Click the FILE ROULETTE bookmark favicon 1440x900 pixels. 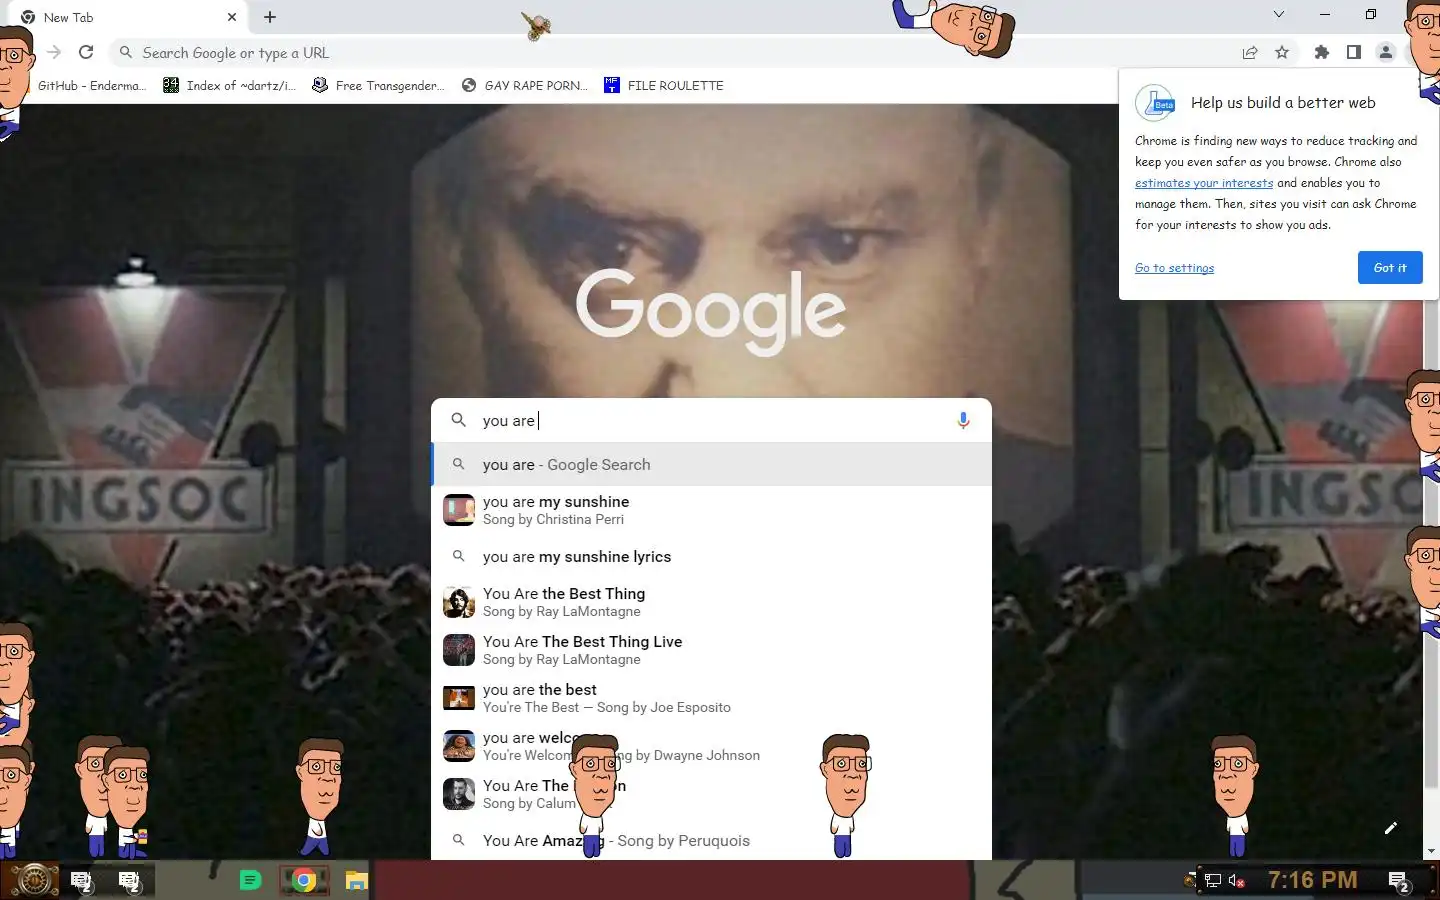612,86
